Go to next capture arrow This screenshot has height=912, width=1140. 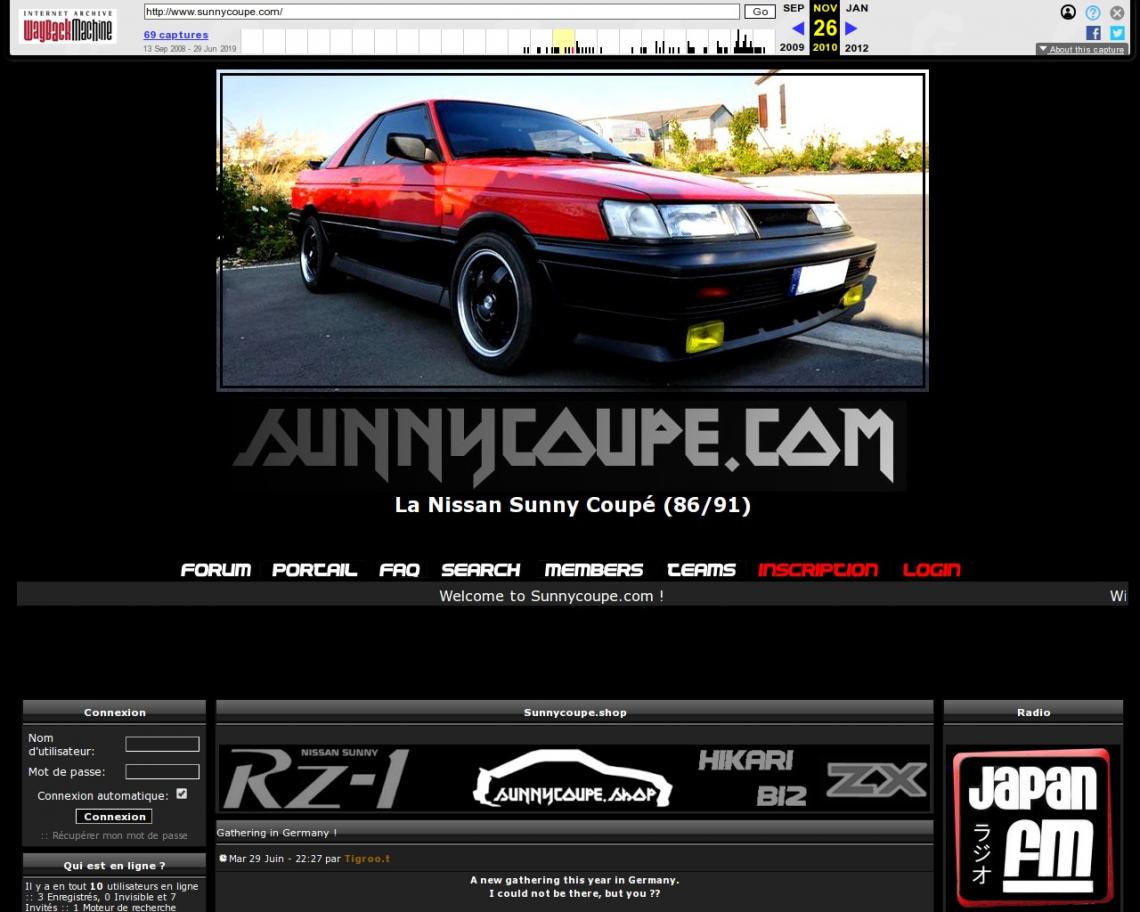click(x=851, y=28)
